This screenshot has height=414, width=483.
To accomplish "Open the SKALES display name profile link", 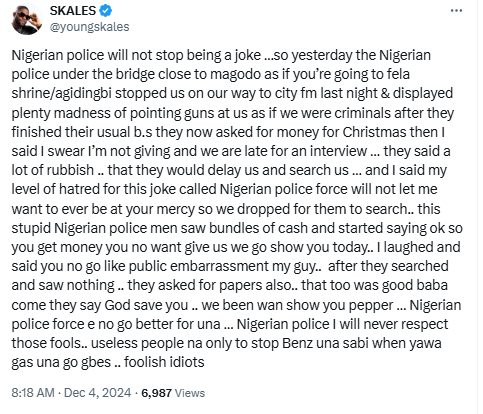I will pos(73,11).
